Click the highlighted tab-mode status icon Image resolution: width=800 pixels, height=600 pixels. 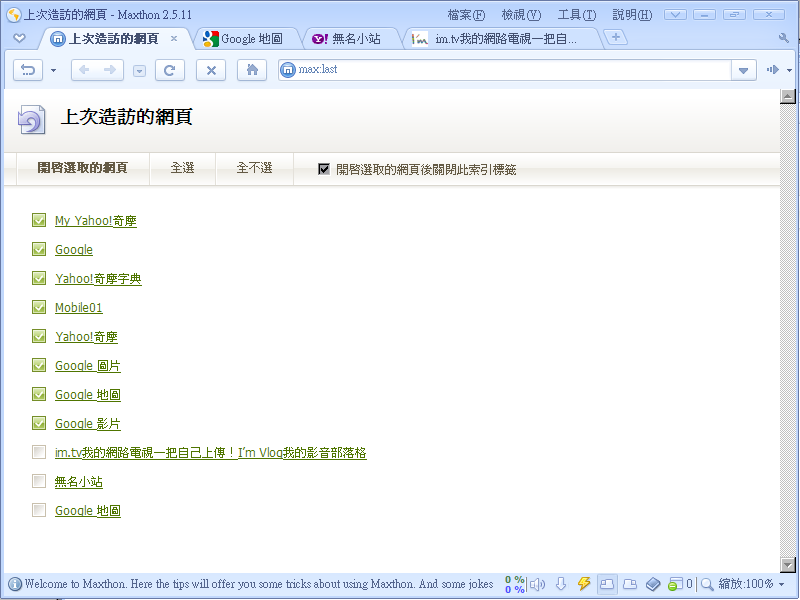click(x=607, y=584)
